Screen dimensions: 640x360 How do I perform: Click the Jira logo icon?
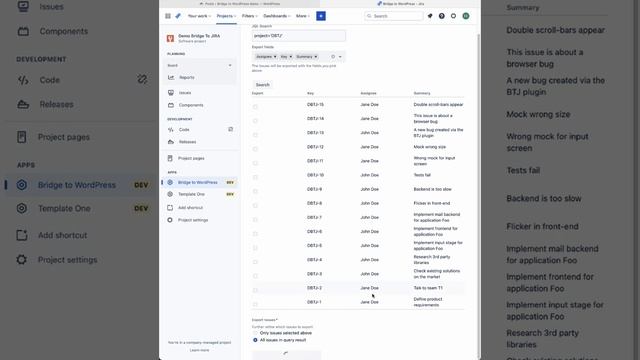point(178,16)
